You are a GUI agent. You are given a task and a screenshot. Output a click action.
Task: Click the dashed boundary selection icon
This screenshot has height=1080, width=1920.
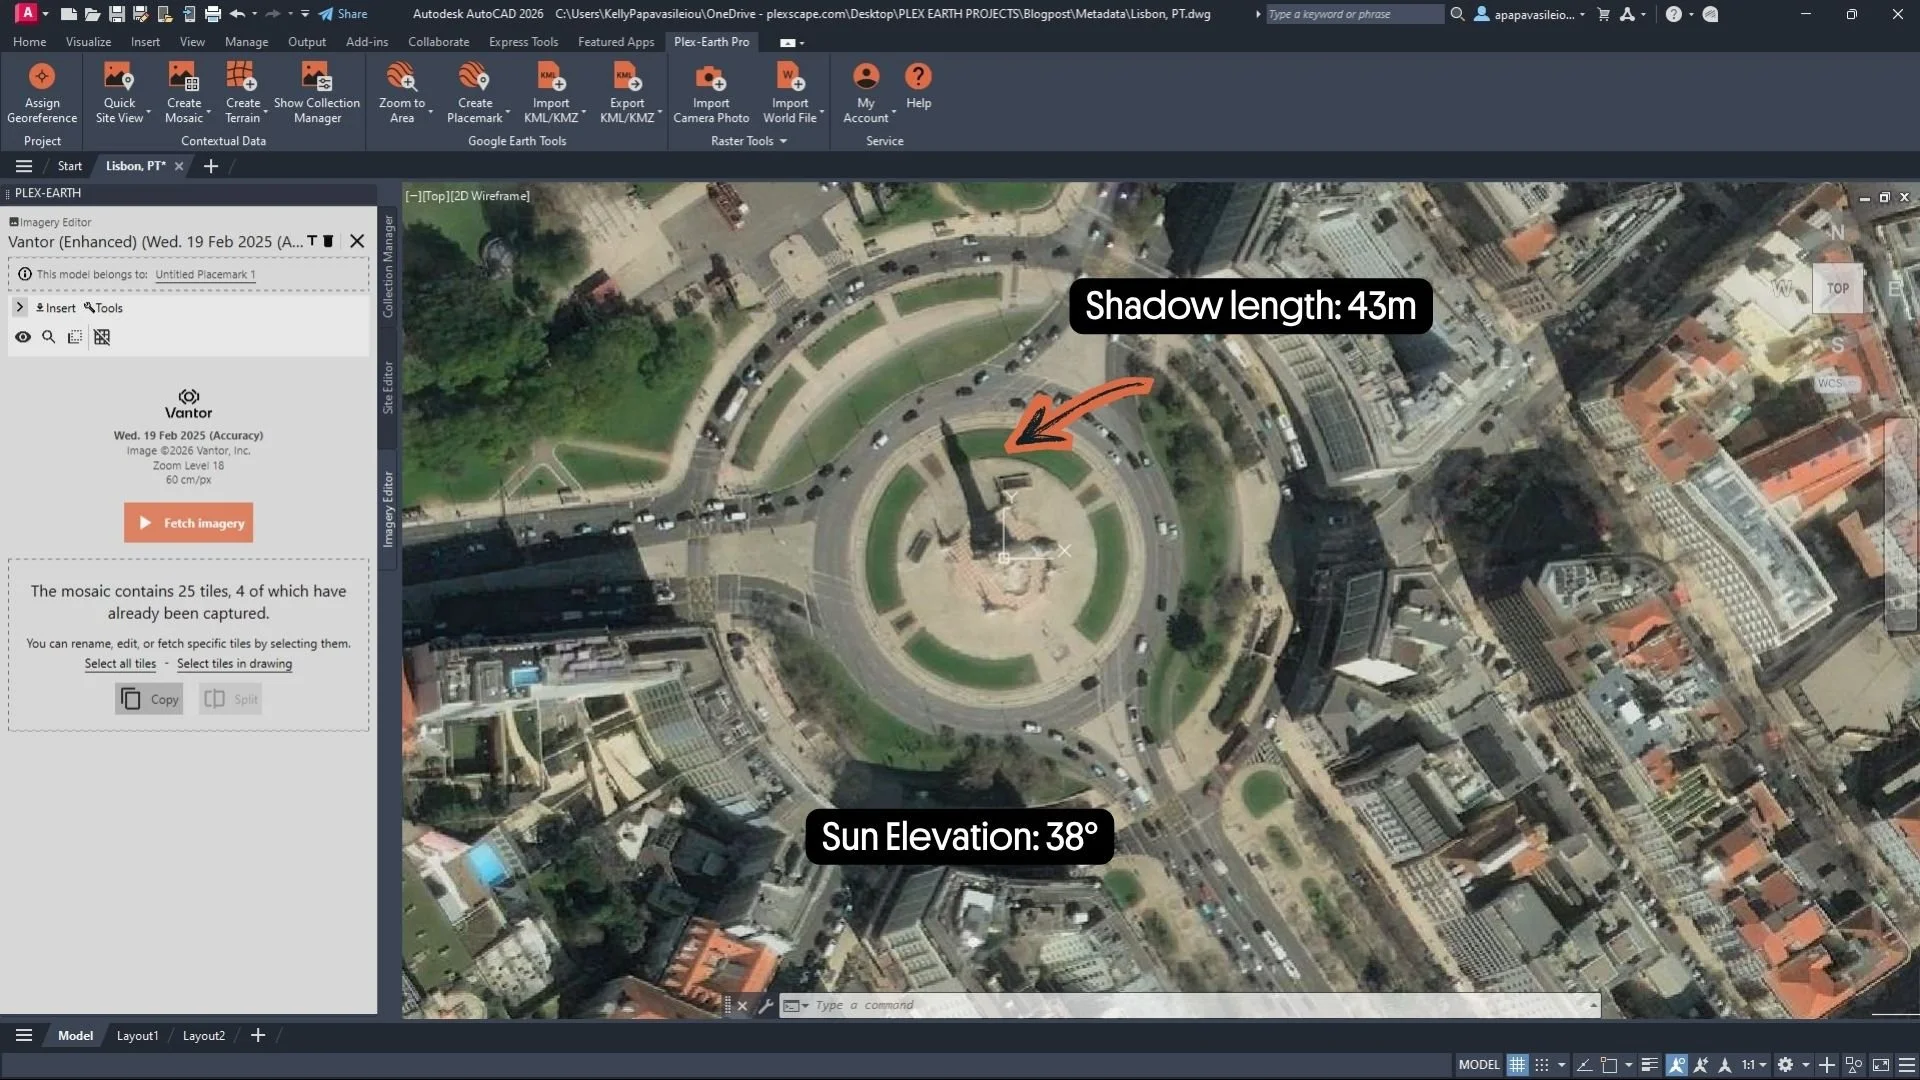pos(75,337)
